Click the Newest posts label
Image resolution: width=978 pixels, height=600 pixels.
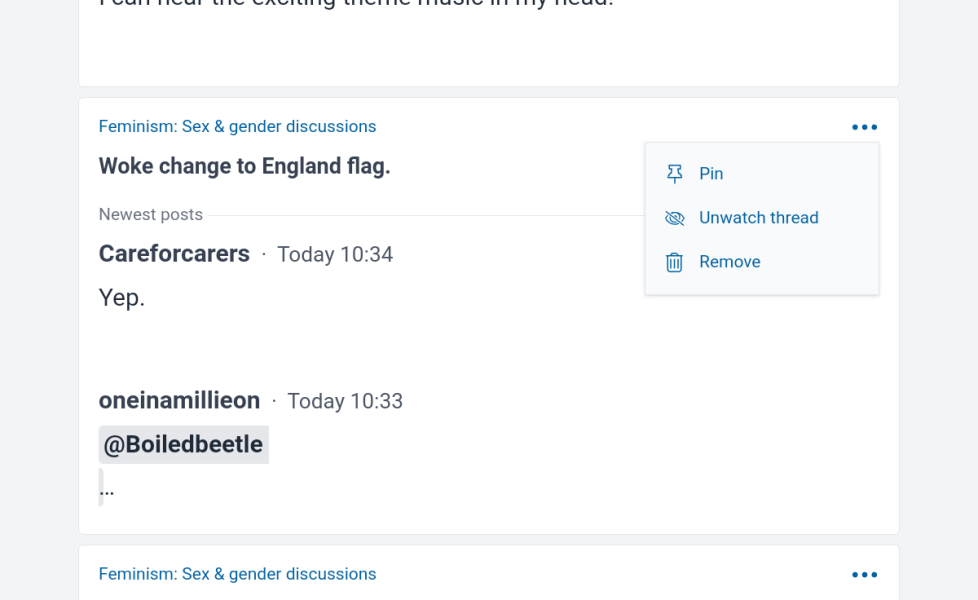tap(151, 215)
